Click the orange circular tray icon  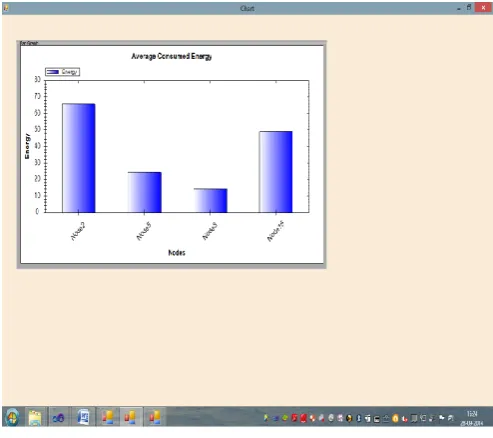click(395, 418)
